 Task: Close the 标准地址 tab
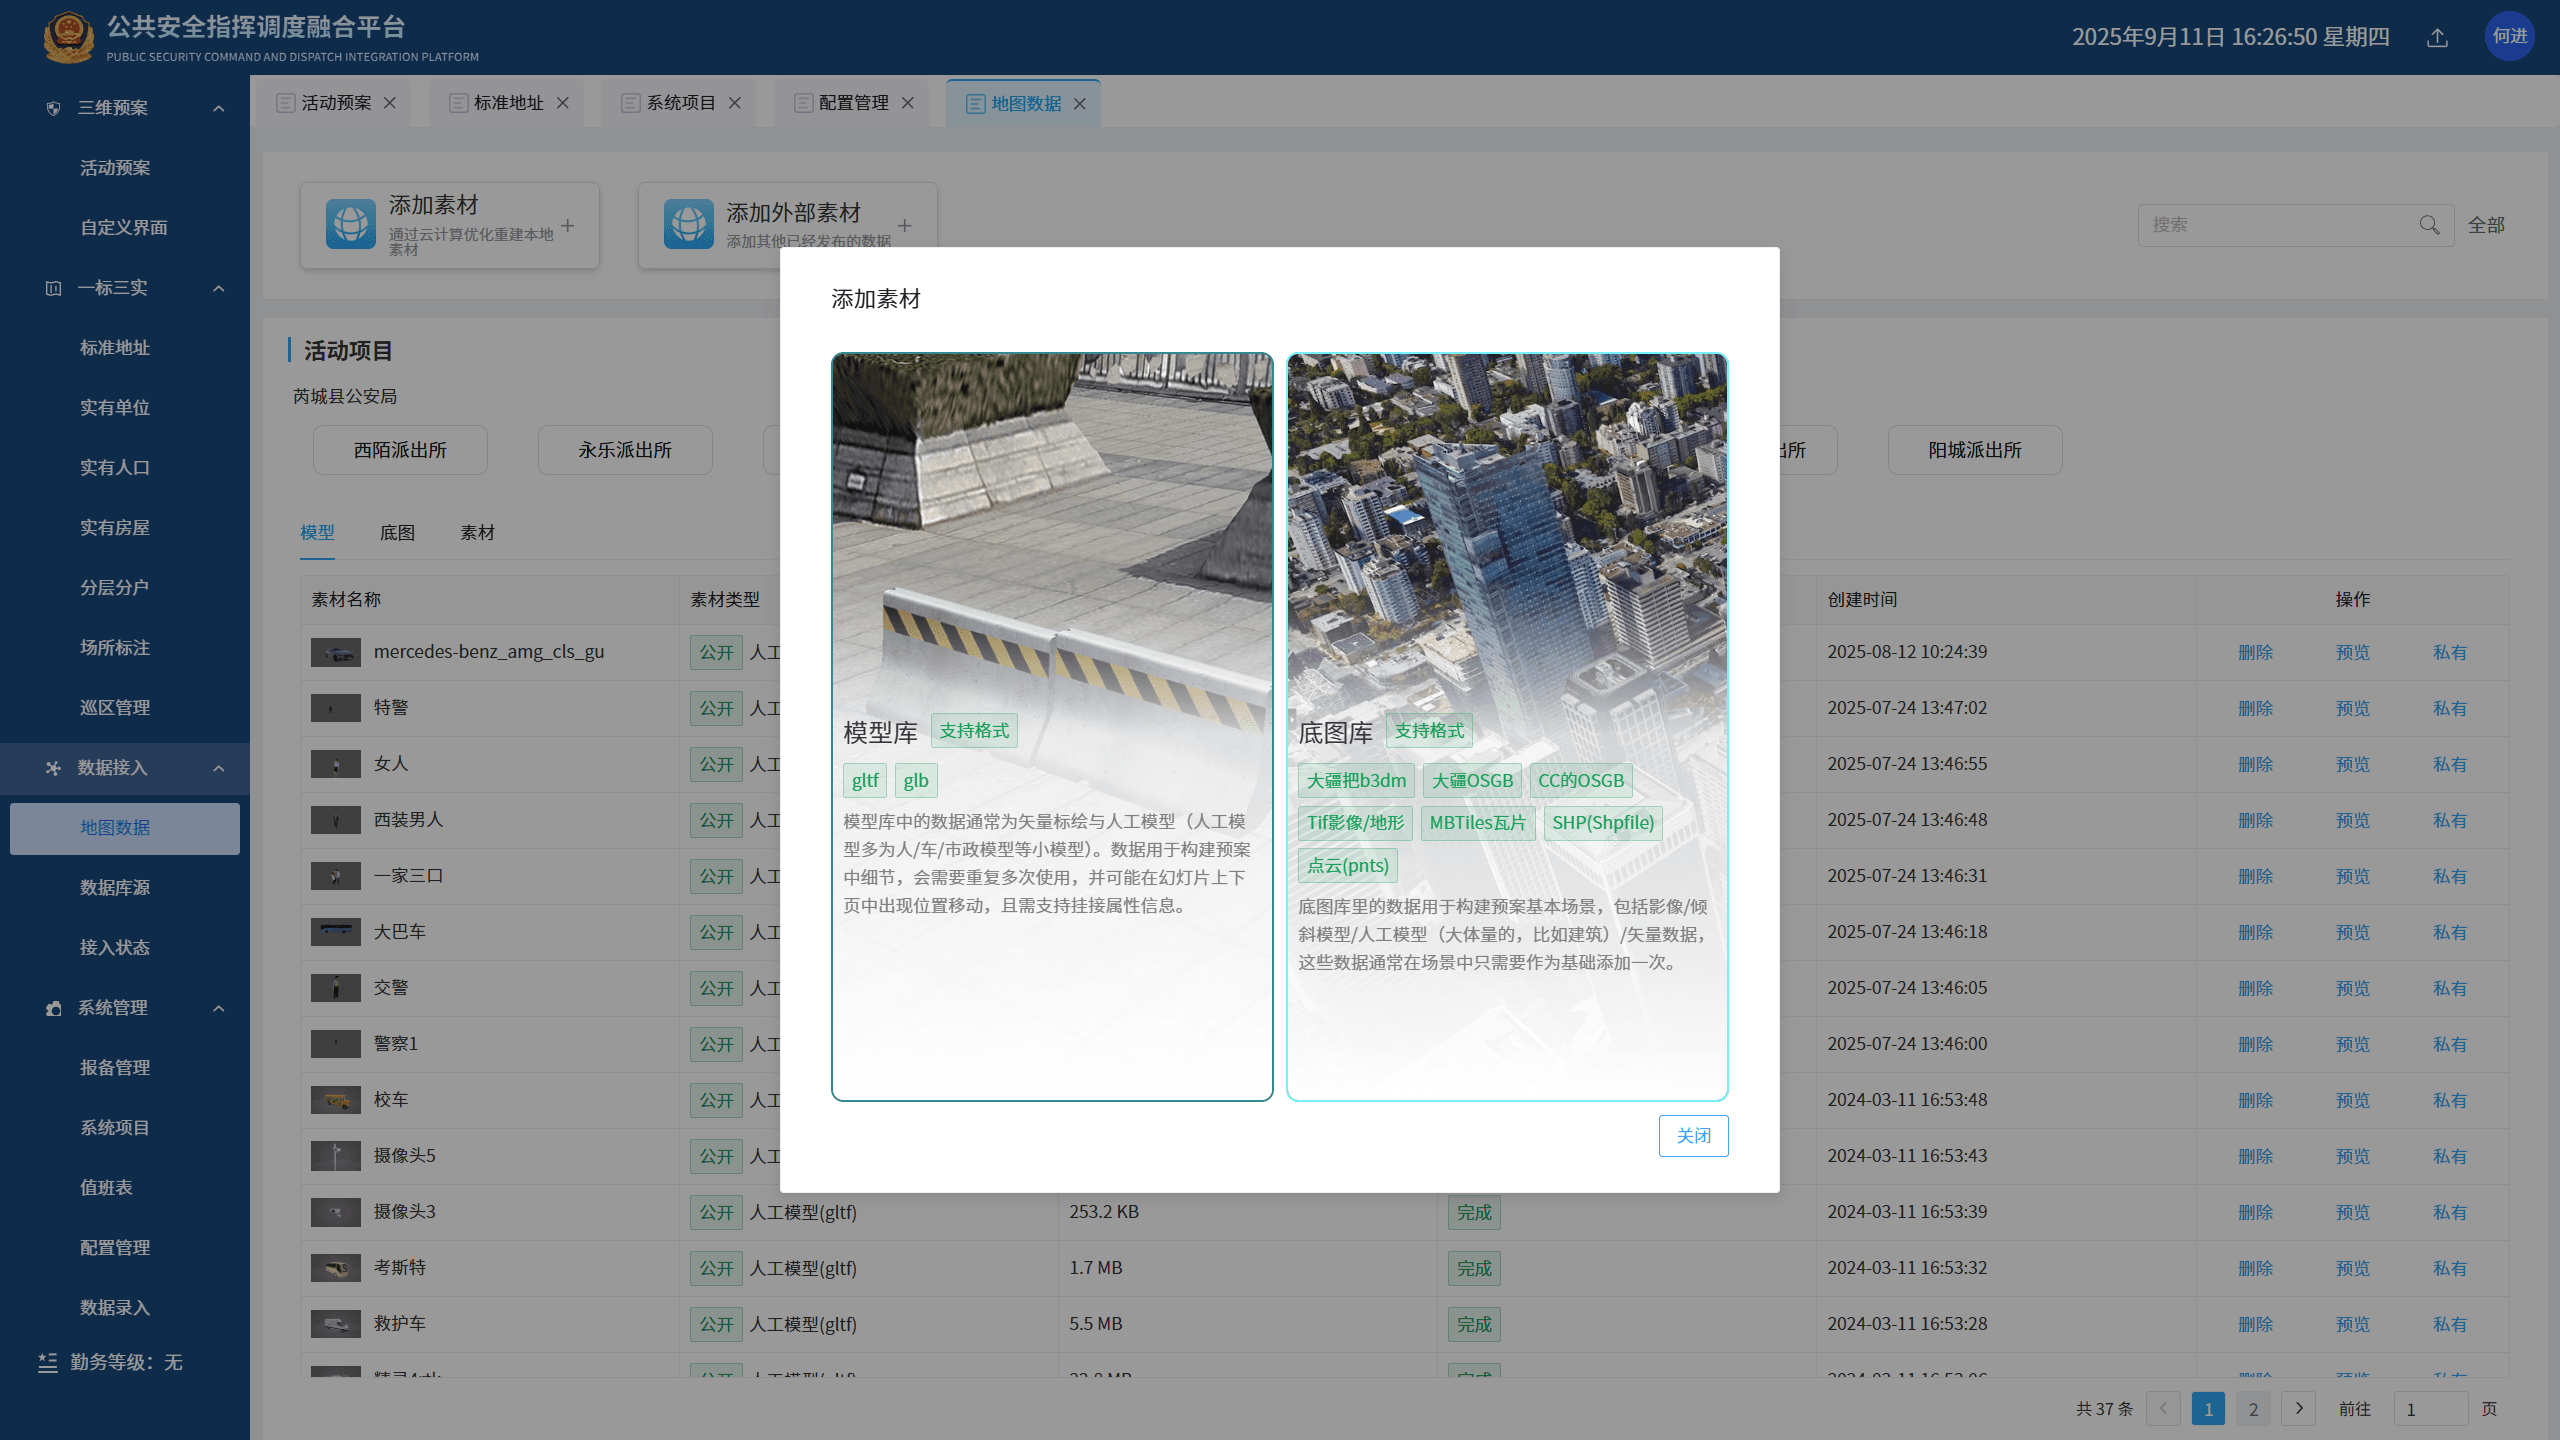click(562, 103)
